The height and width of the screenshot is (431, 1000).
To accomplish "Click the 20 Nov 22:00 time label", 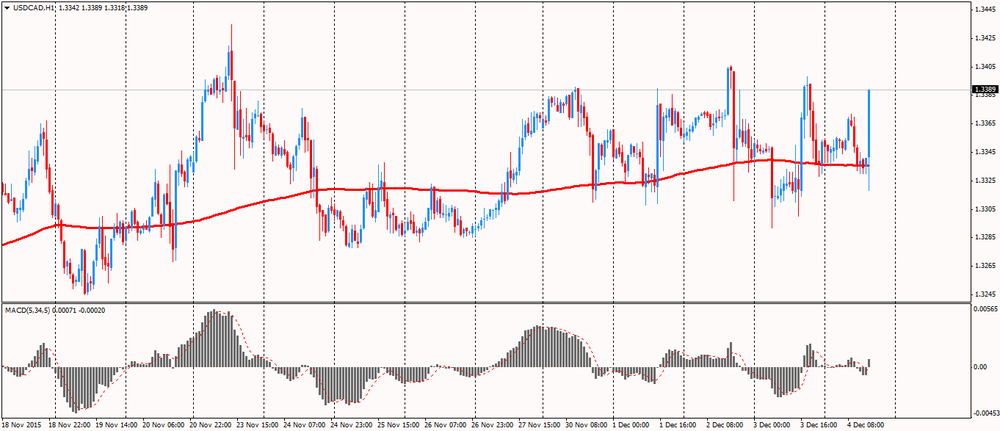I will tap(210, 423).
